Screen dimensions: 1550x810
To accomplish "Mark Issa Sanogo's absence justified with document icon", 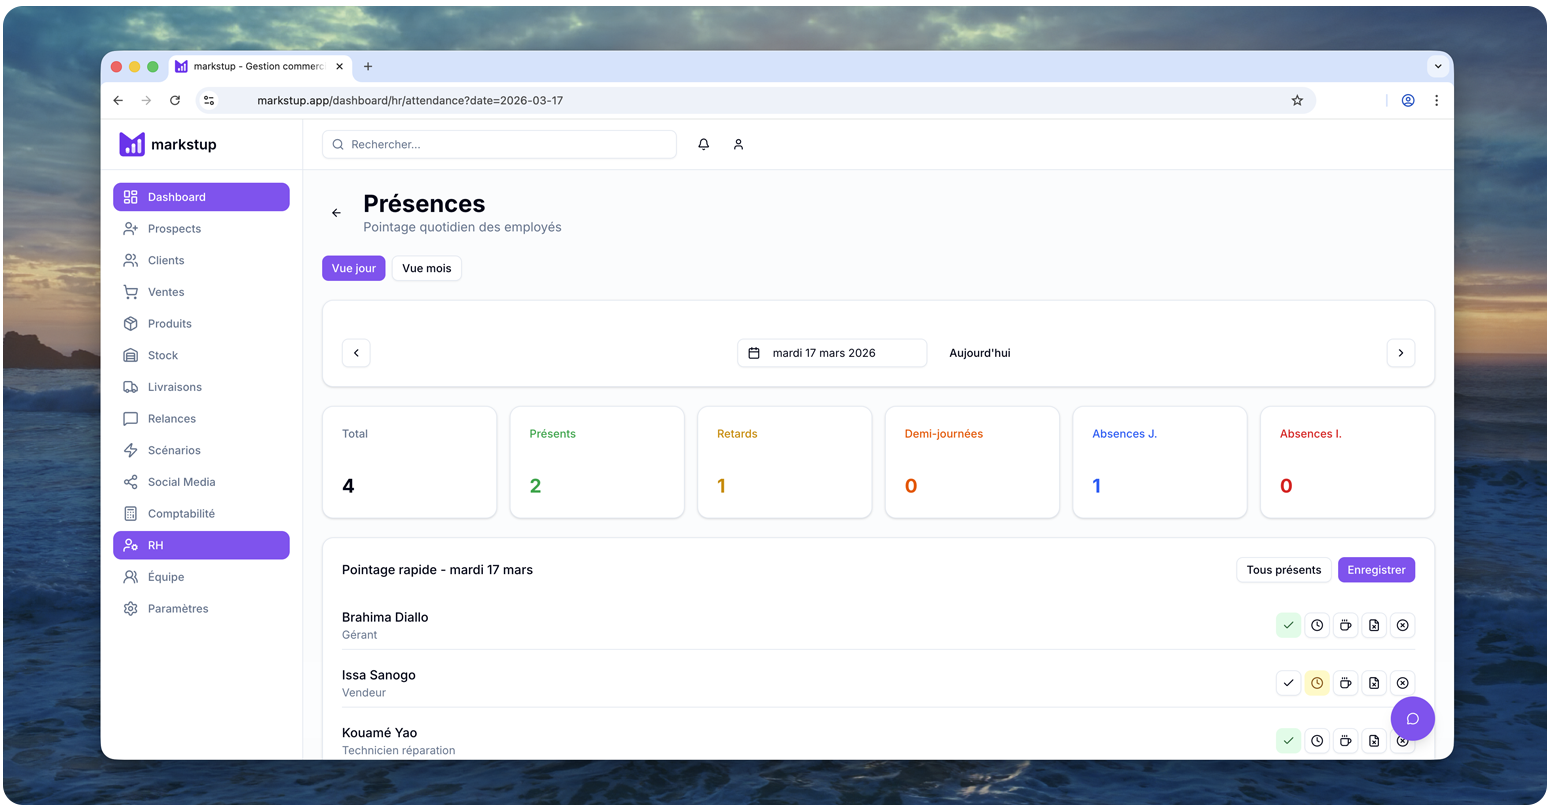I will (x=1374, y=683).
